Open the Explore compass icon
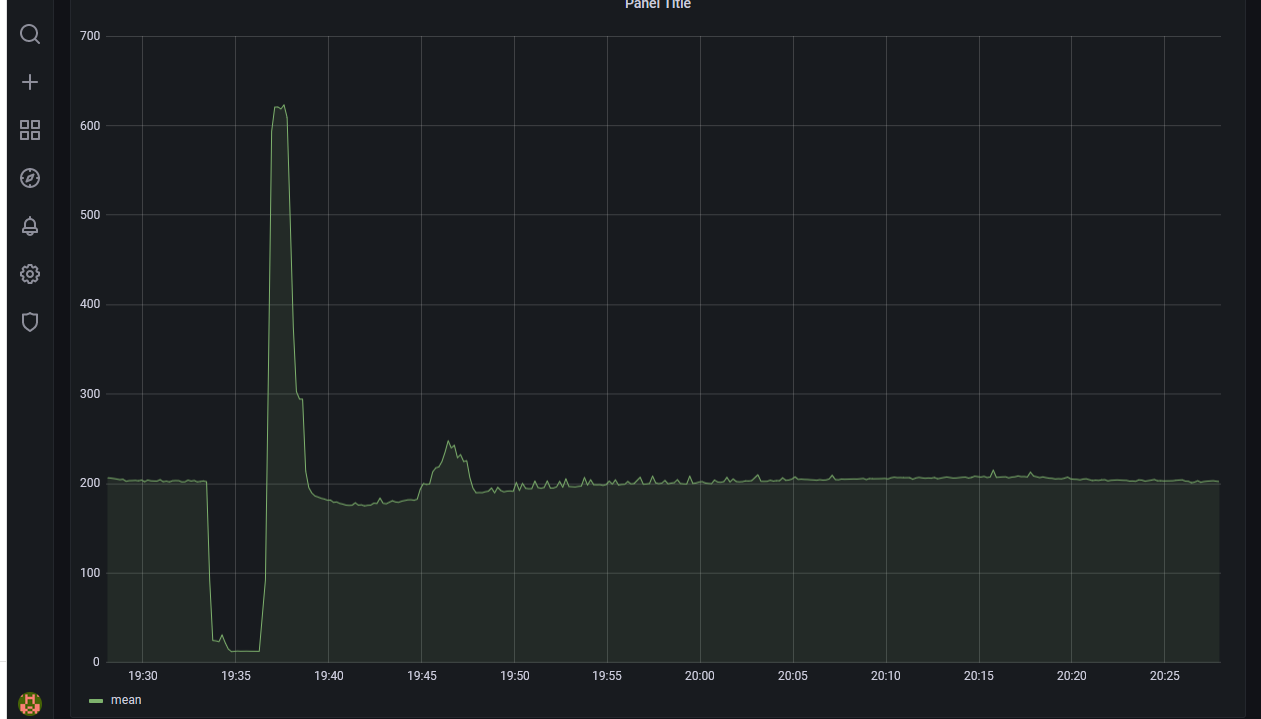 (x=30, y=178)
